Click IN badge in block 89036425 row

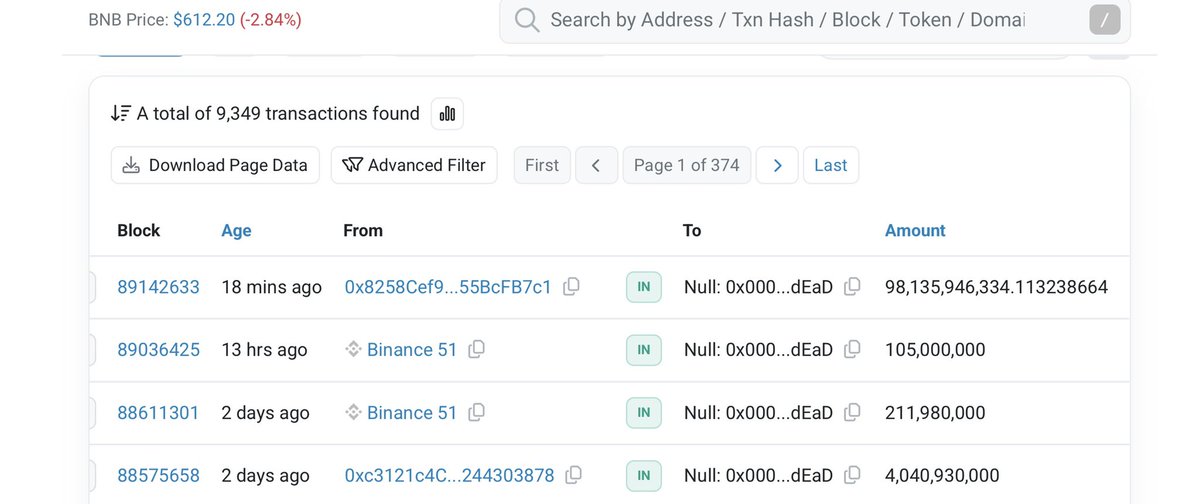click(x=644, y=350)
